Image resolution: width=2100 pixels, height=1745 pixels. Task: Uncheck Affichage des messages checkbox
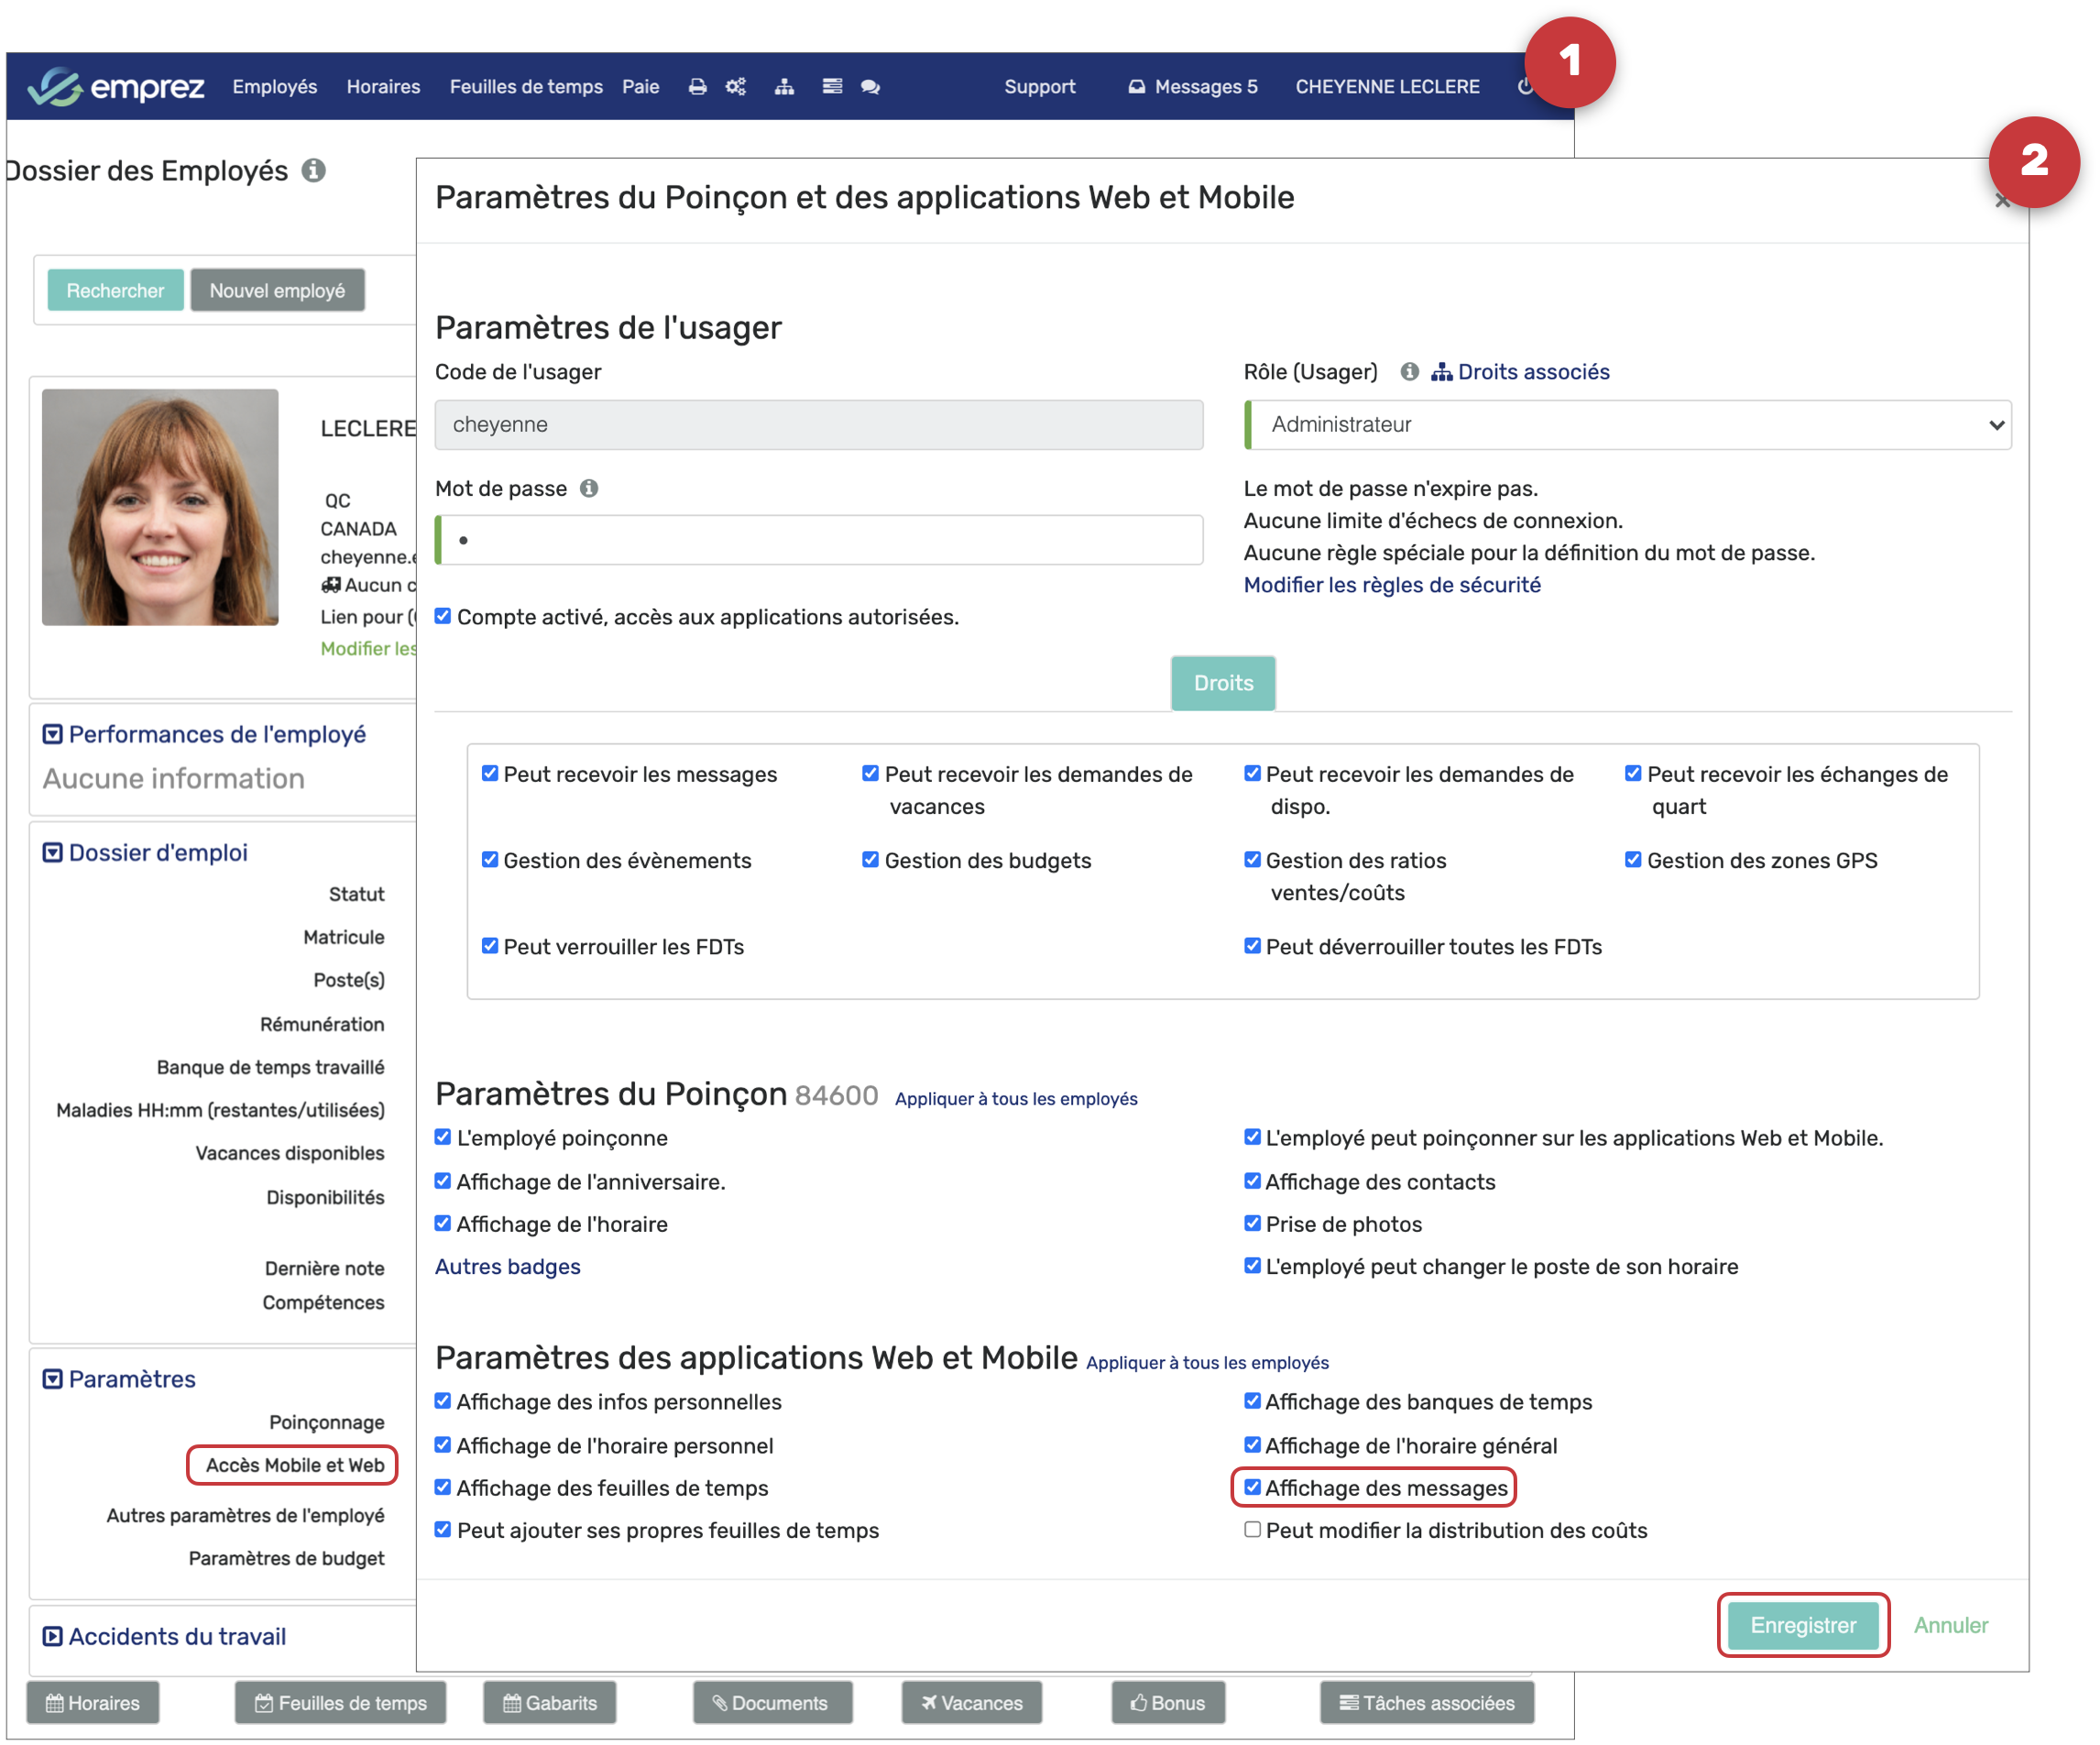pyautogui.click(x=1252, y=1487)
